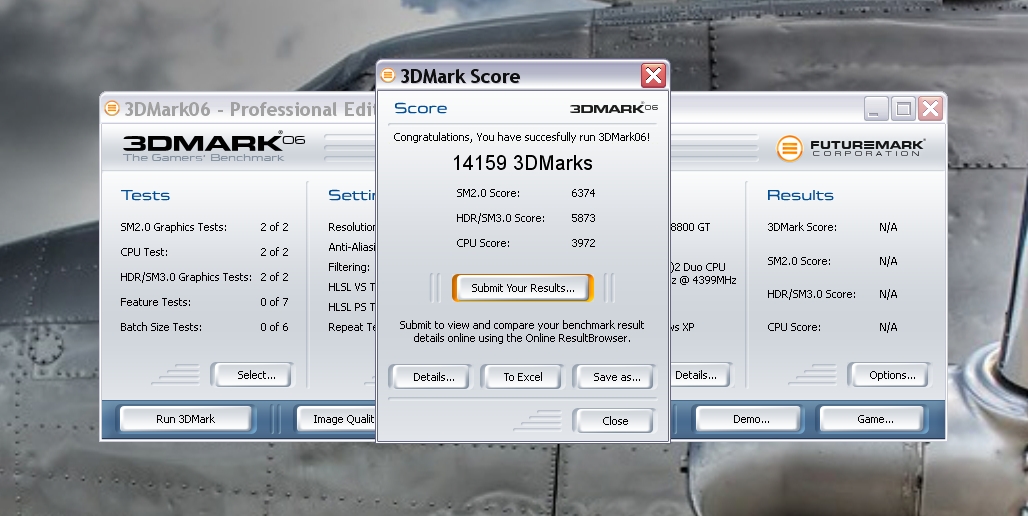Click the 3DMark Score N/A value in Results

(888, 227)
